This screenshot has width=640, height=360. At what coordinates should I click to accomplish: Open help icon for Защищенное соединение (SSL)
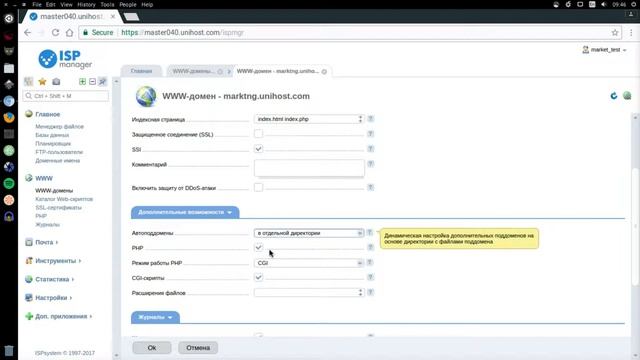(371, 134)
